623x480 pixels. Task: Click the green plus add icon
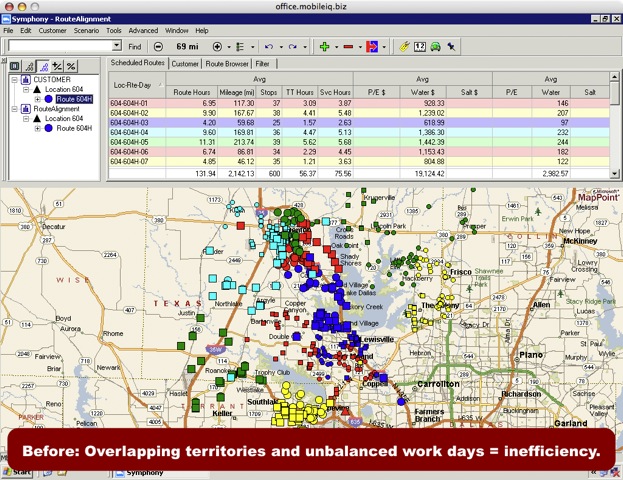(323, 46)
